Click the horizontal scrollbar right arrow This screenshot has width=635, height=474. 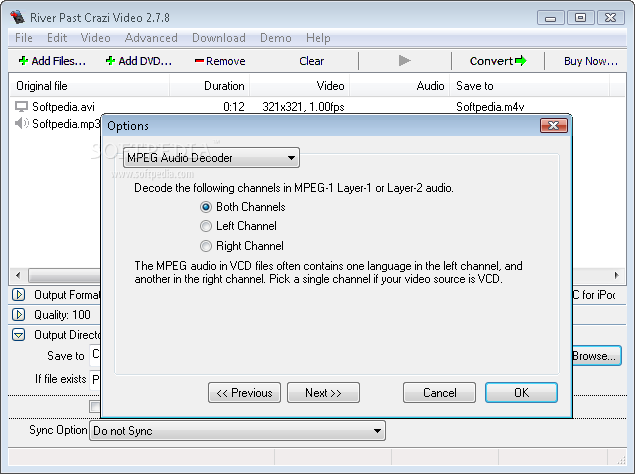click(616, 275)
